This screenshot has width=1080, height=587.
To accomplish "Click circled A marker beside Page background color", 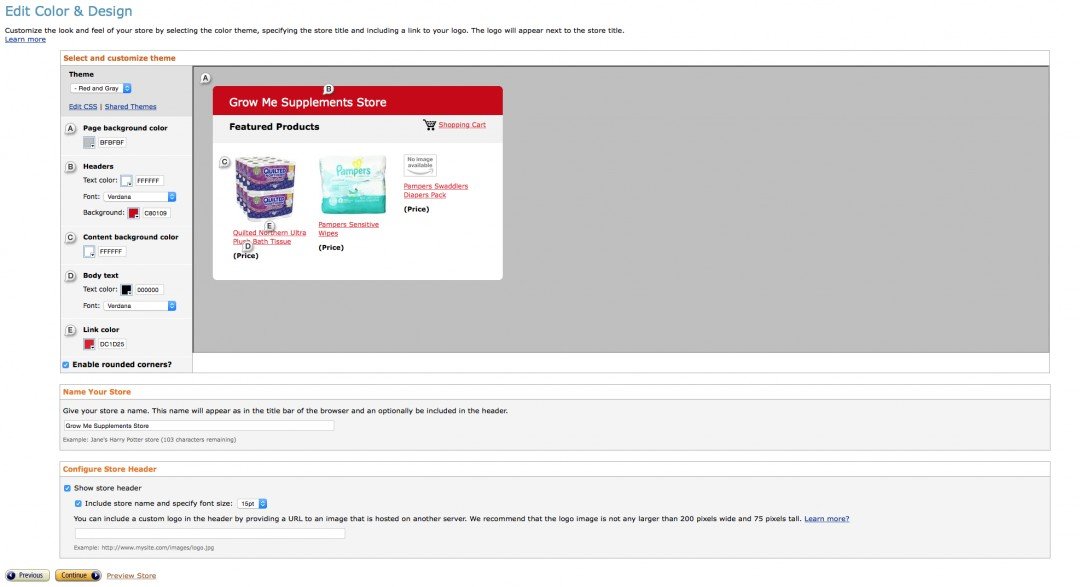I will (70, 128).
